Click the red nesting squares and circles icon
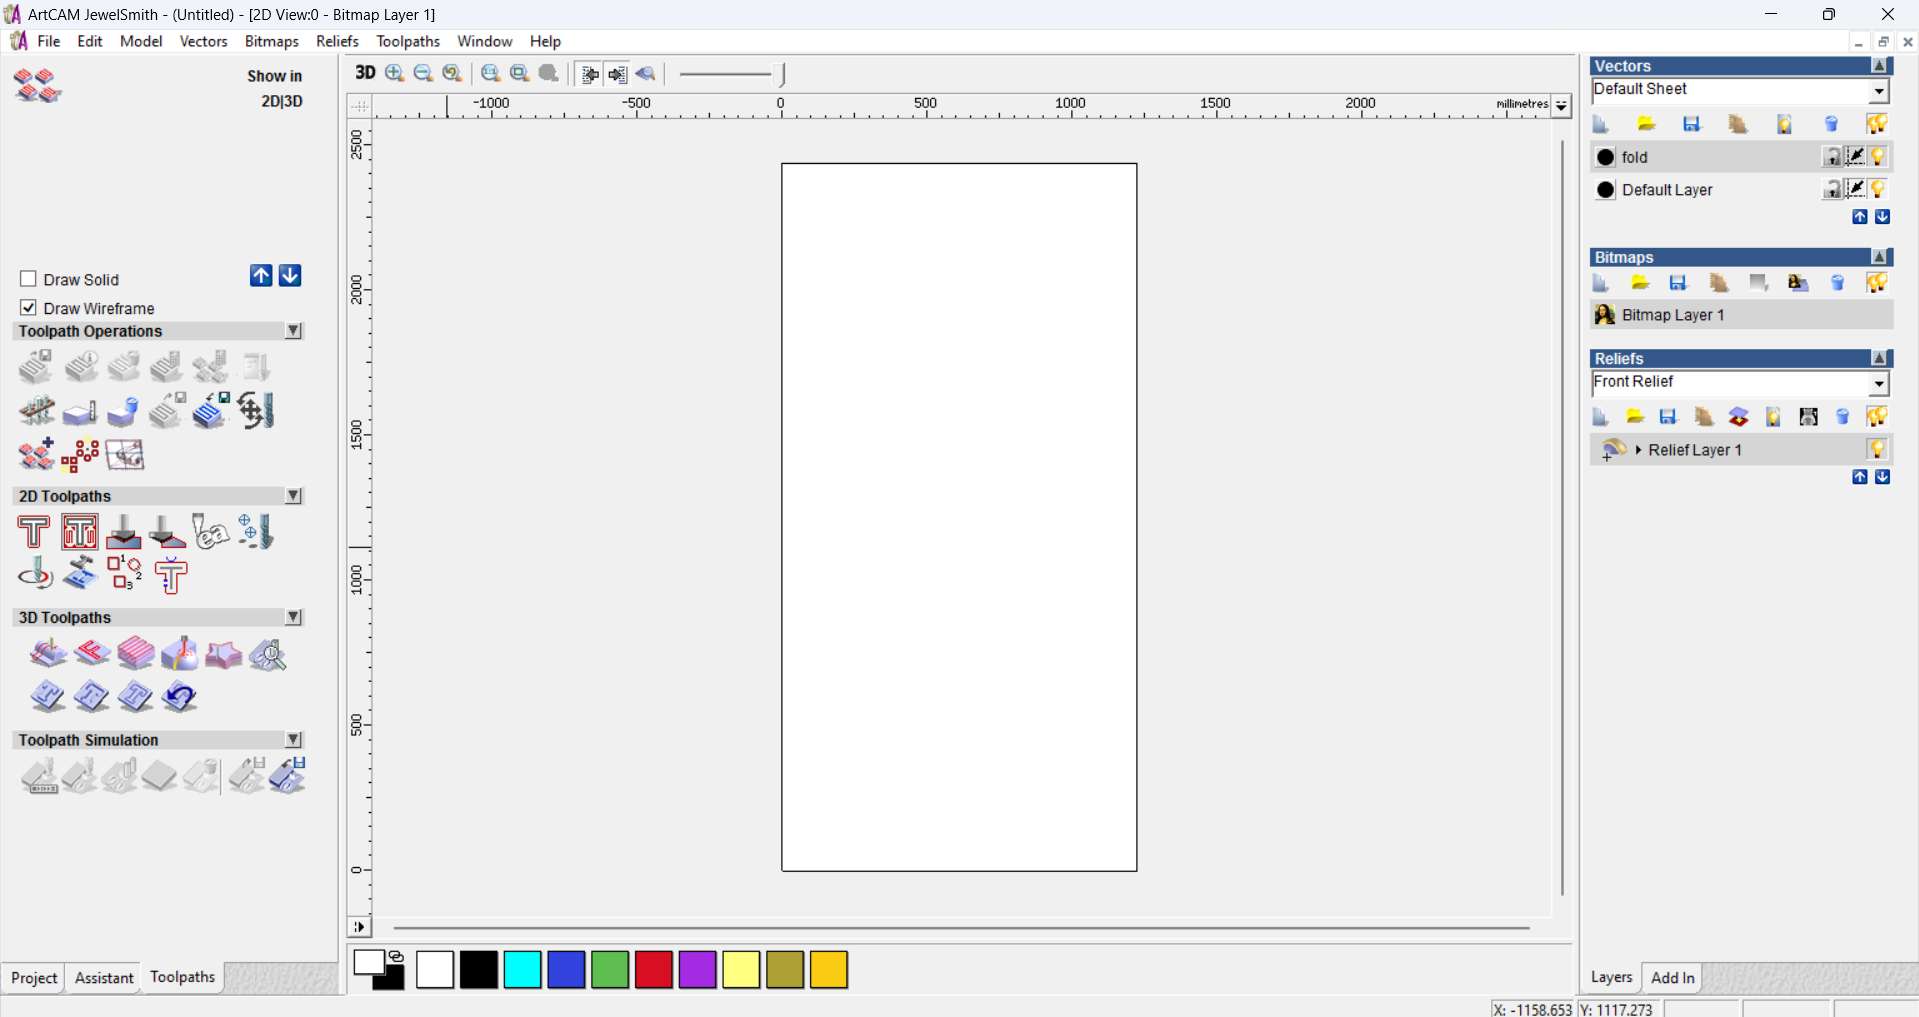The image size is (1919, 1017). 80,456
